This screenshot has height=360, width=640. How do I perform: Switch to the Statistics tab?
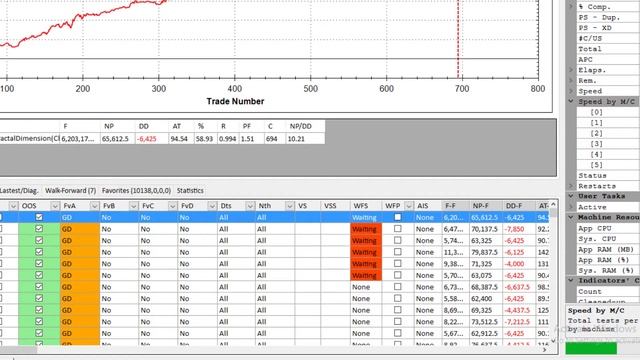[x=190, y=191]
